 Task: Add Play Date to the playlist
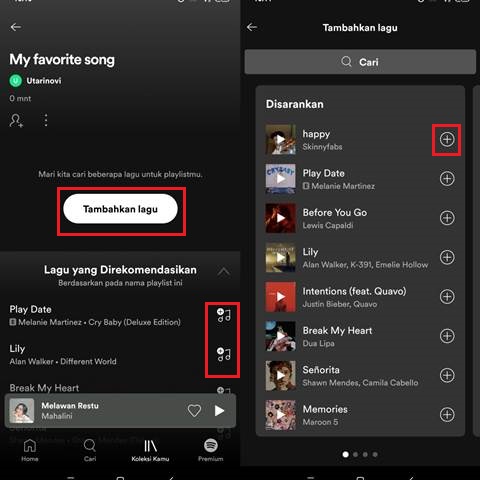tap(224, 315)
